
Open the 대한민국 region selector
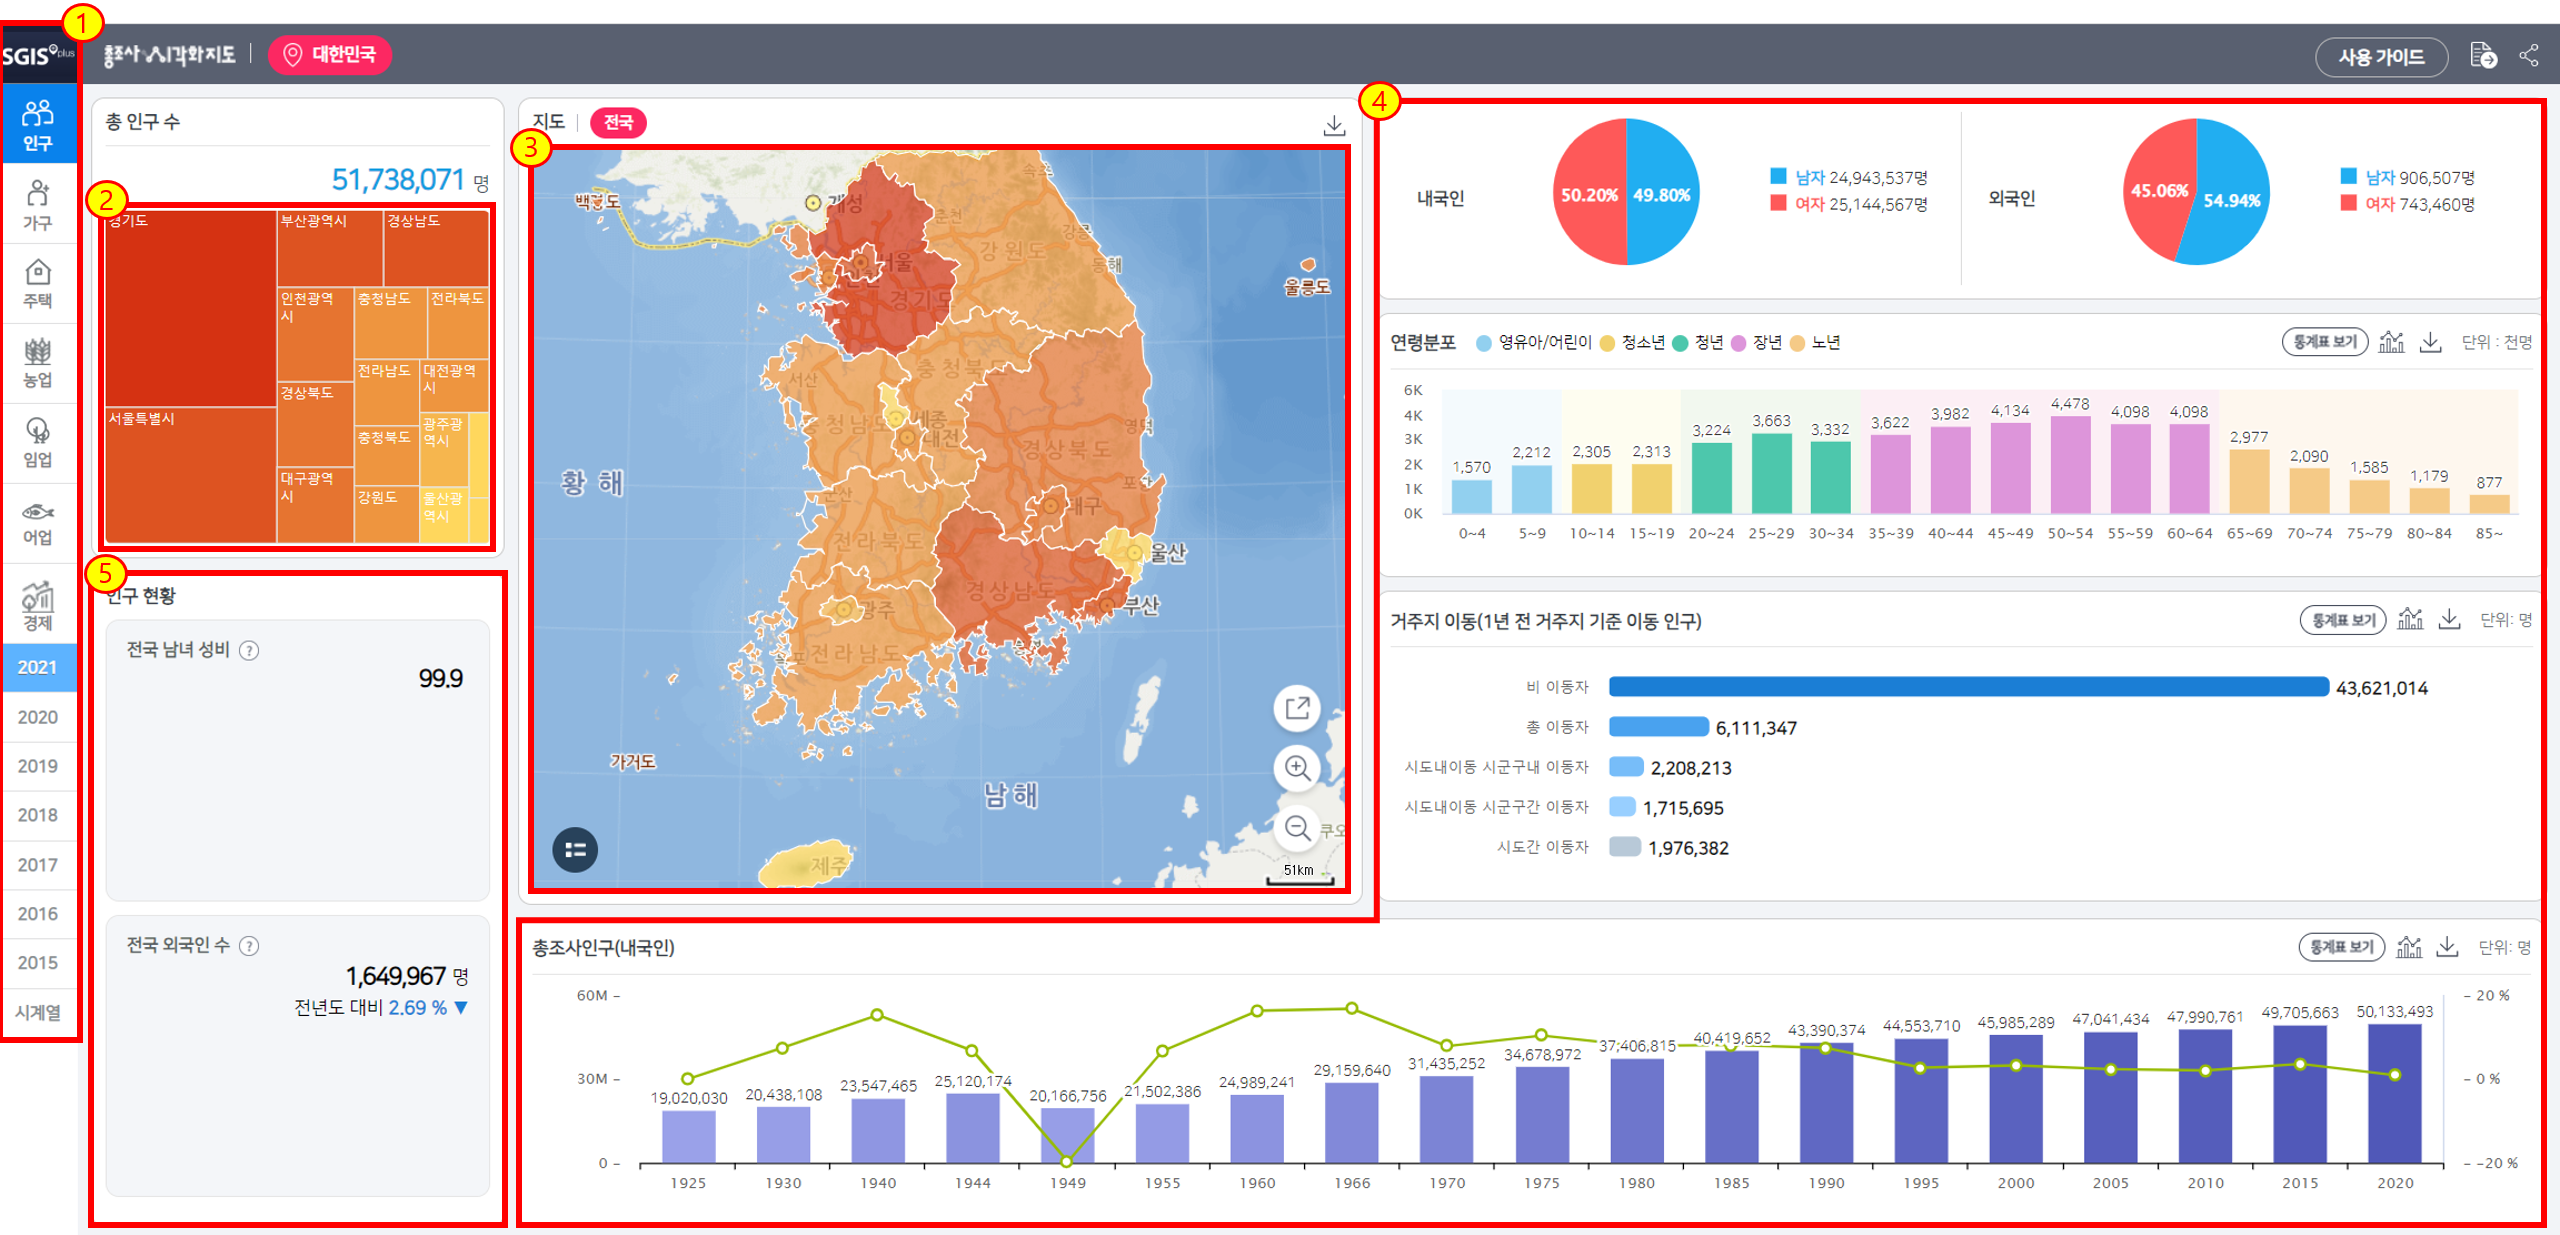pos(330,54)
